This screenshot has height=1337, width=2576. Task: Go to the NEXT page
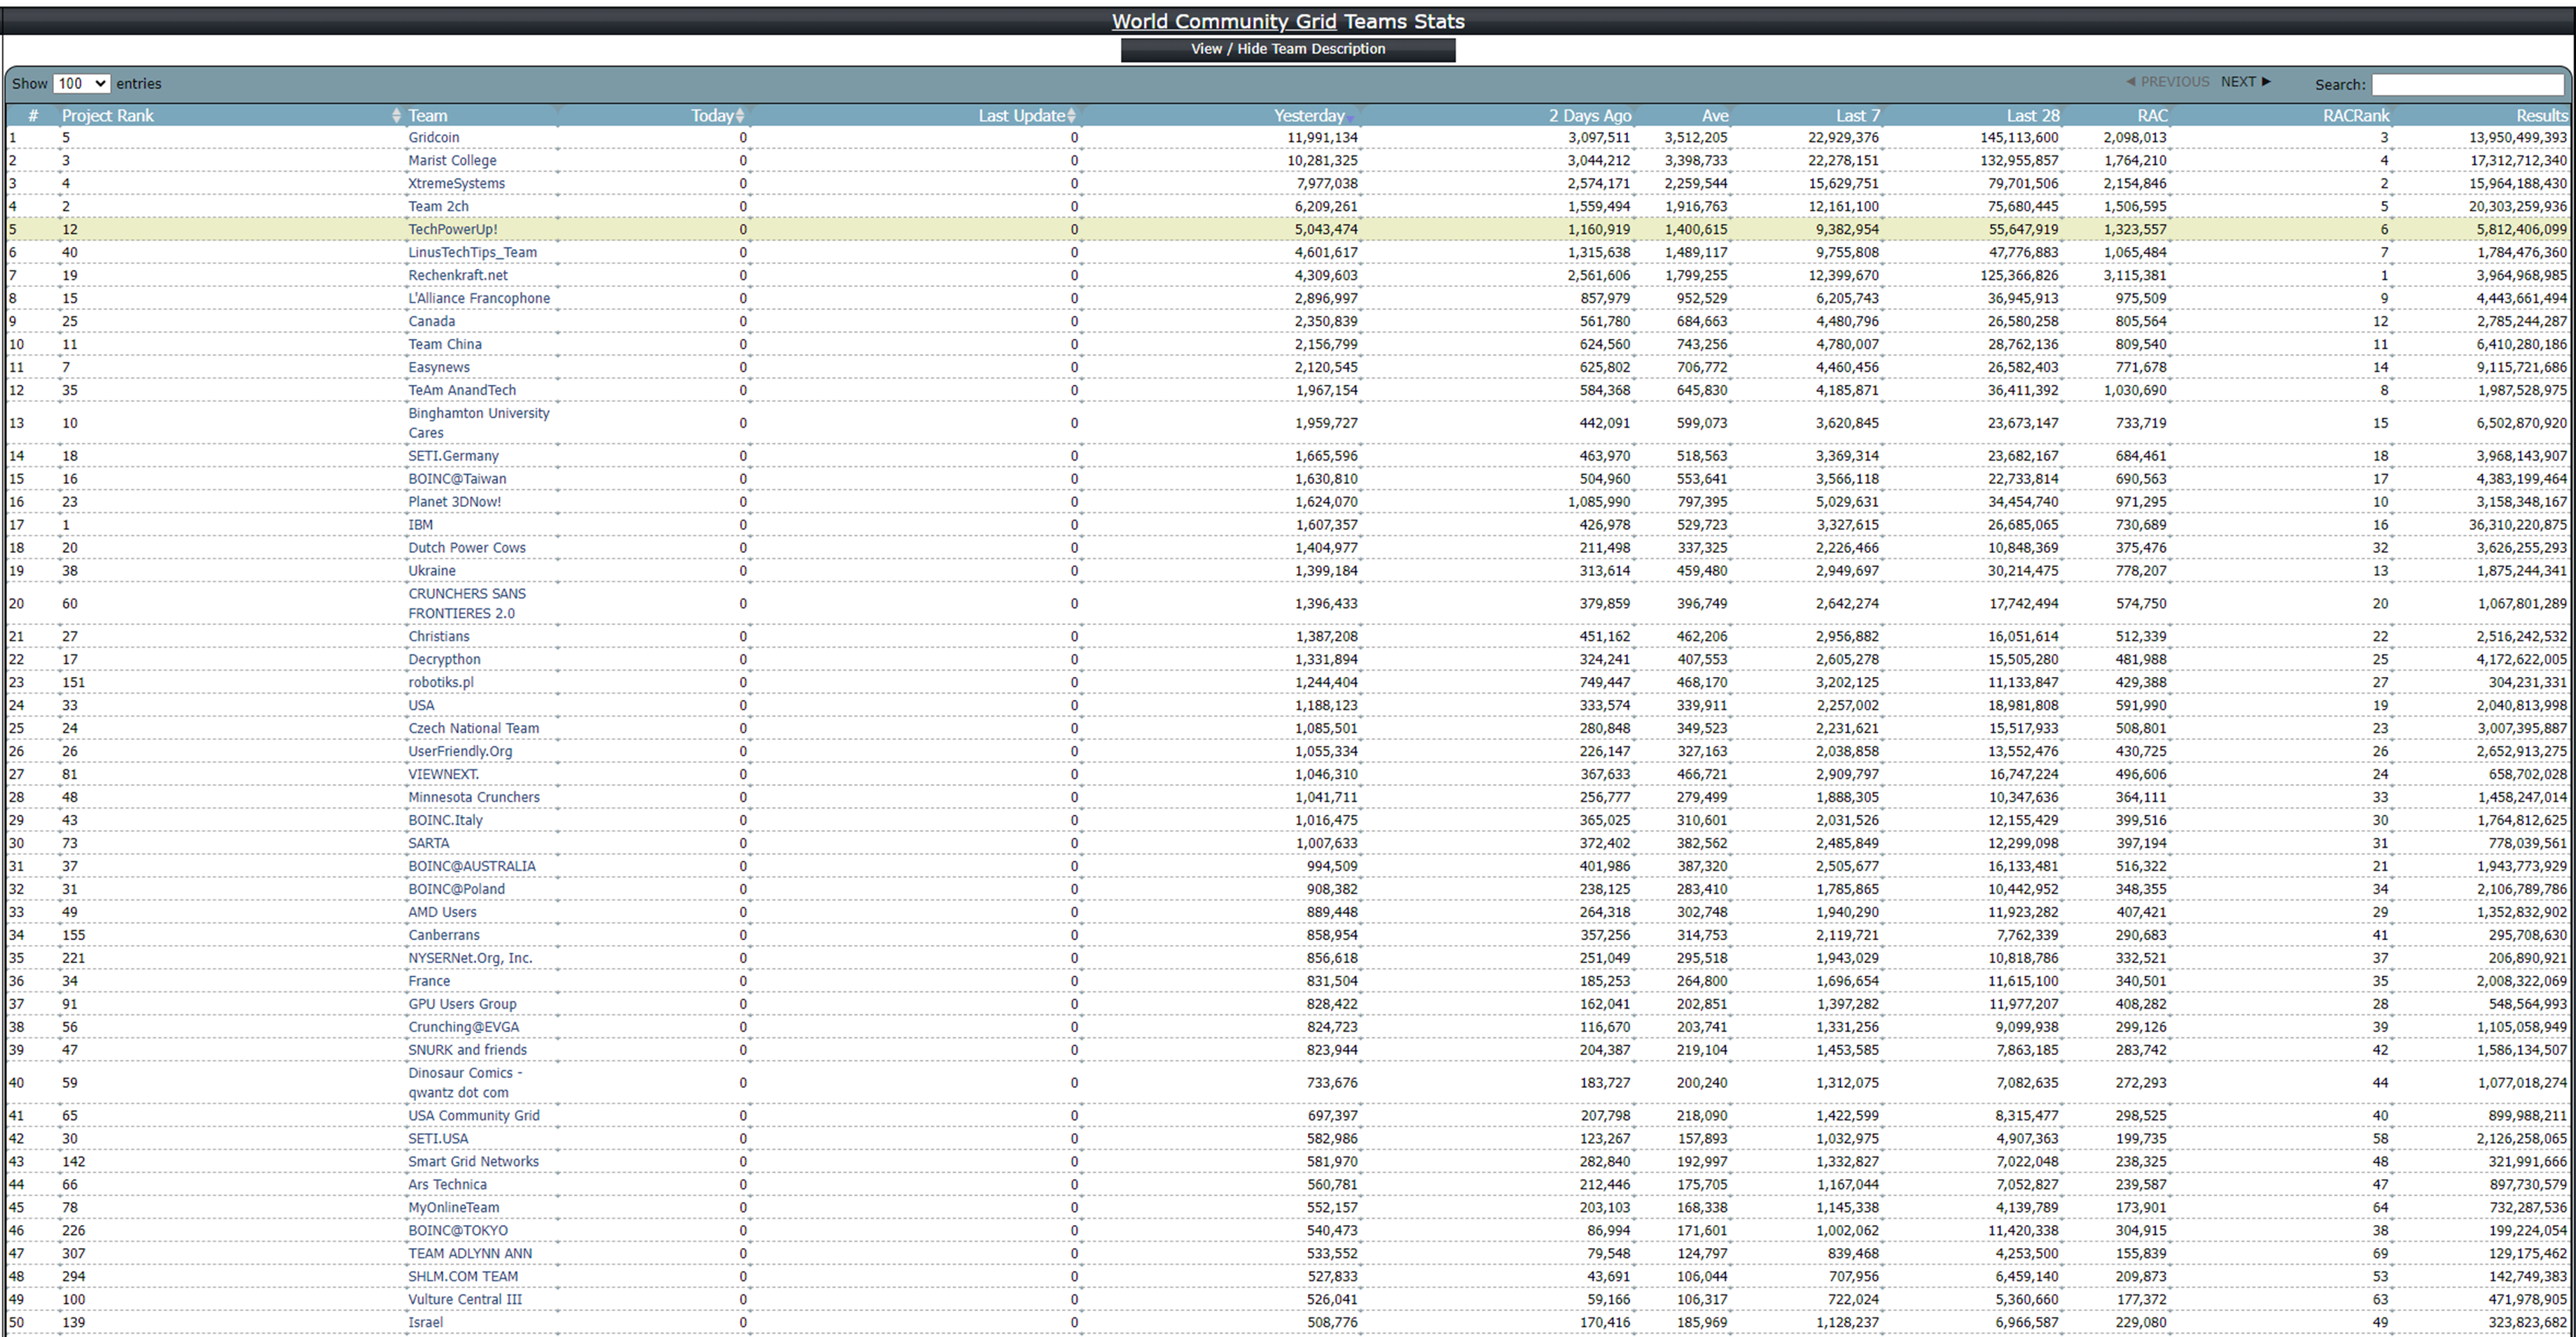point(2245,82)
